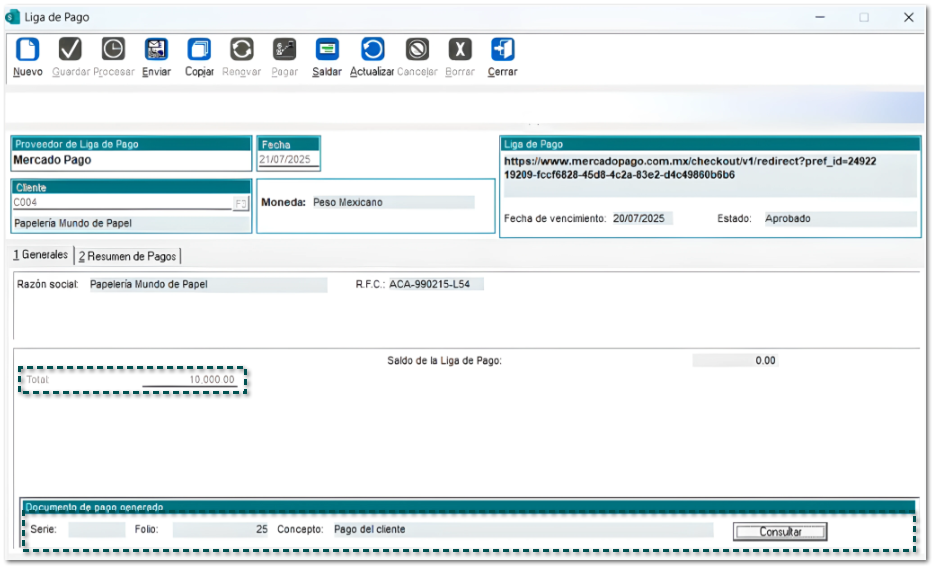Click the Copiar toolbar icon

pyautogui.click(x=199, y=50)
